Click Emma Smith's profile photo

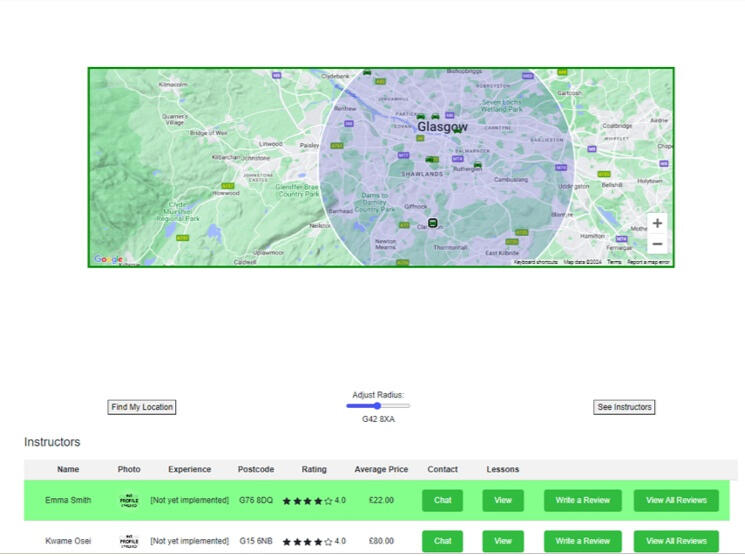129,500
